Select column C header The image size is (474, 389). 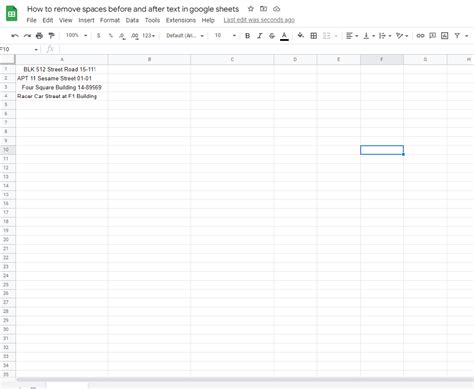(x=232, y=60)
